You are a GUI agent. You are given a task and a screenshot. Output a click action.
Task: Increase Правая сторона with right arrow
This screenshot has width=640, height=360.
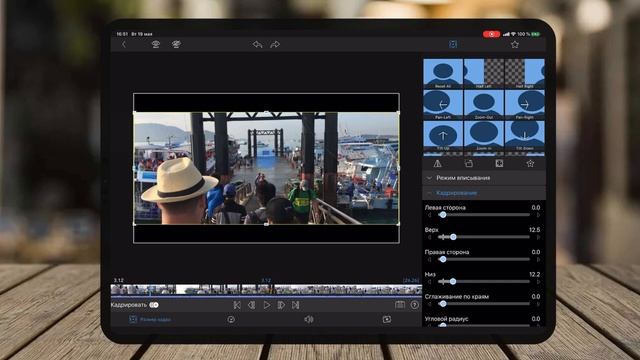click(x=538, y=259)
